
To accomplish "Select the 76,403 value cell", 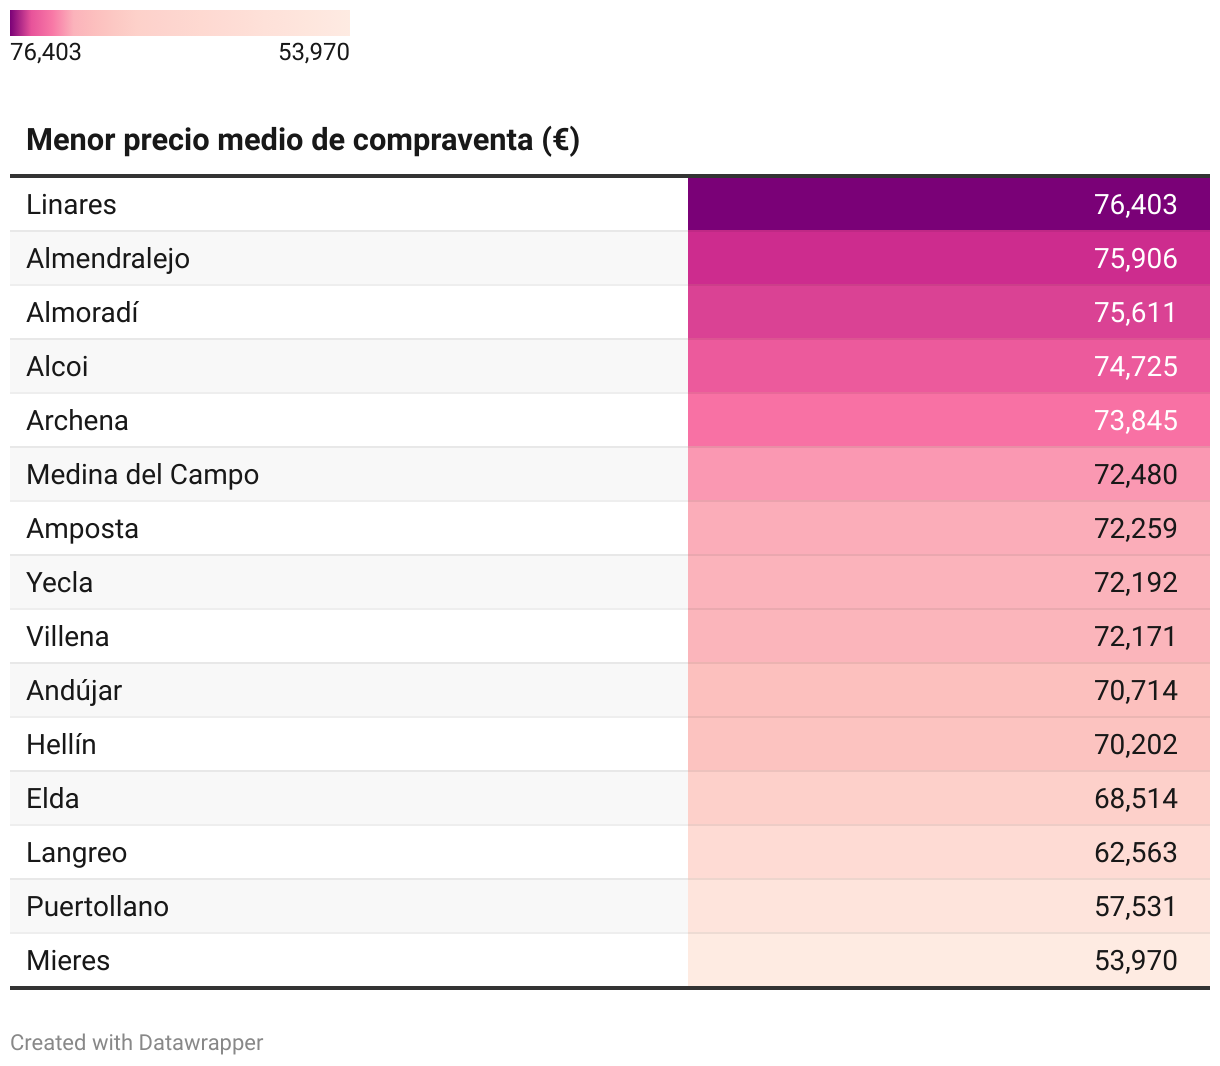I will pyautogui.click(x=949, y=205).
